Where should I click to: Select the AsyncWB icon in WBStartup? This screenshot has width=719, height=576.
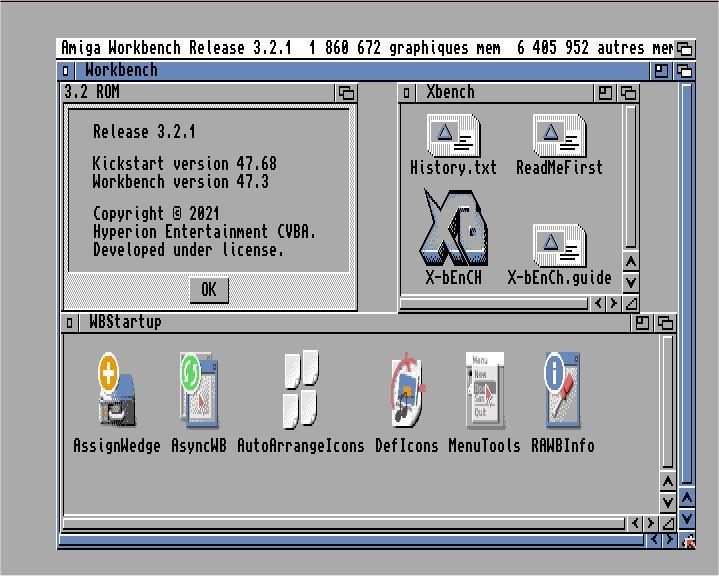point(199,390)
